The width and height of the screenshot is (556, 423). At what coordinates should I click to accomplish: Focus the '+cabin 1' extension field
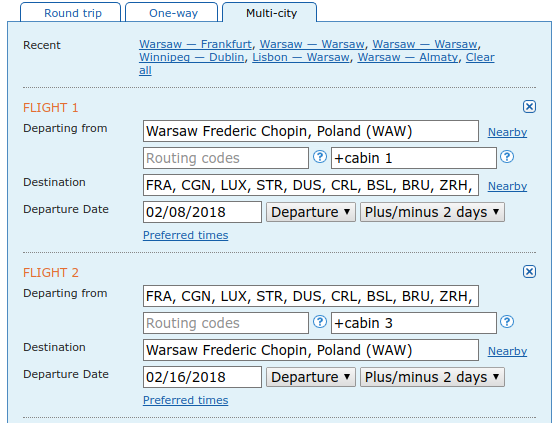[x=414, y=158]
